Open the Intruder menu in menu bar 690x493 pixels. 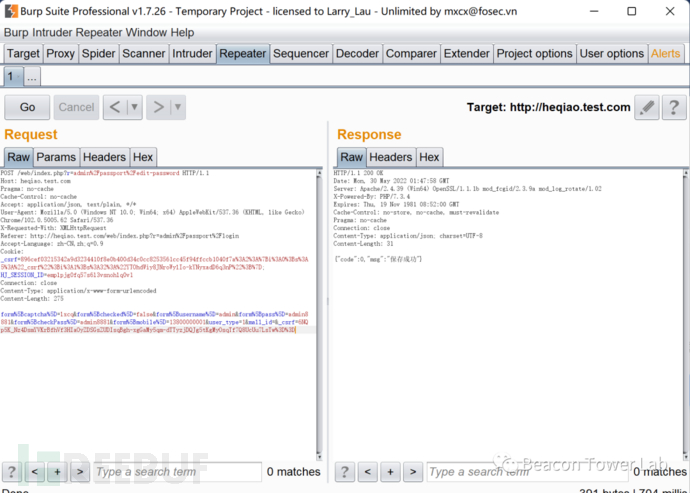pos(51,33)
